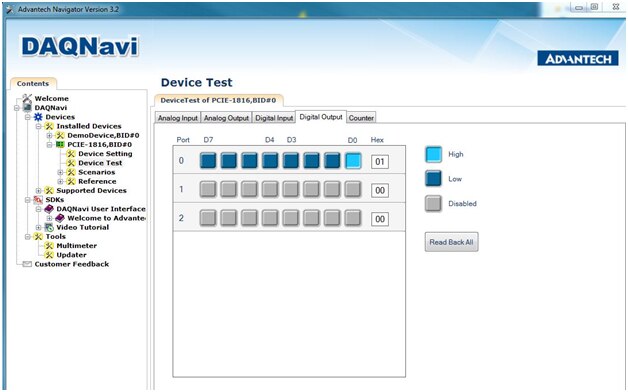The image size is (628, 392).
Task: Click the icon beside Device Test
Action: click(71, 163)
